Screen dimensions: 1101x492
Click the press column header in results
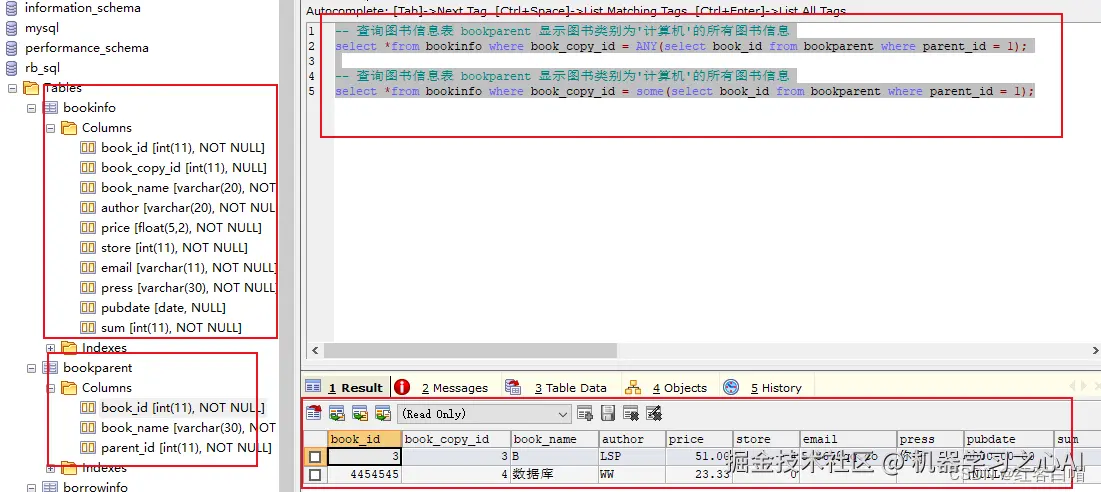click(931, 439)
